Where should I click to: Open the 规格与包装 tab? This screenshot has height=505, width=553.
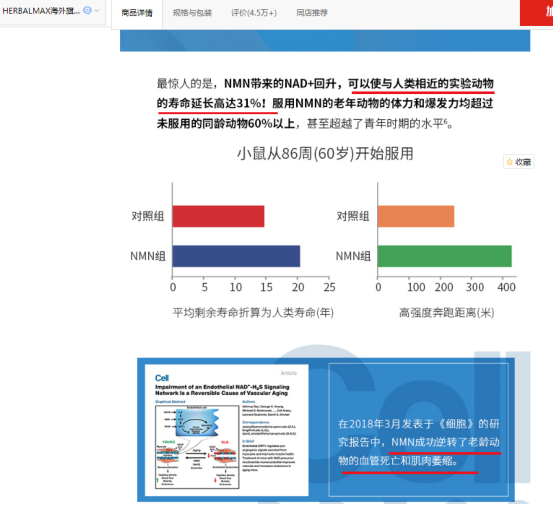(x=192, y=13)
